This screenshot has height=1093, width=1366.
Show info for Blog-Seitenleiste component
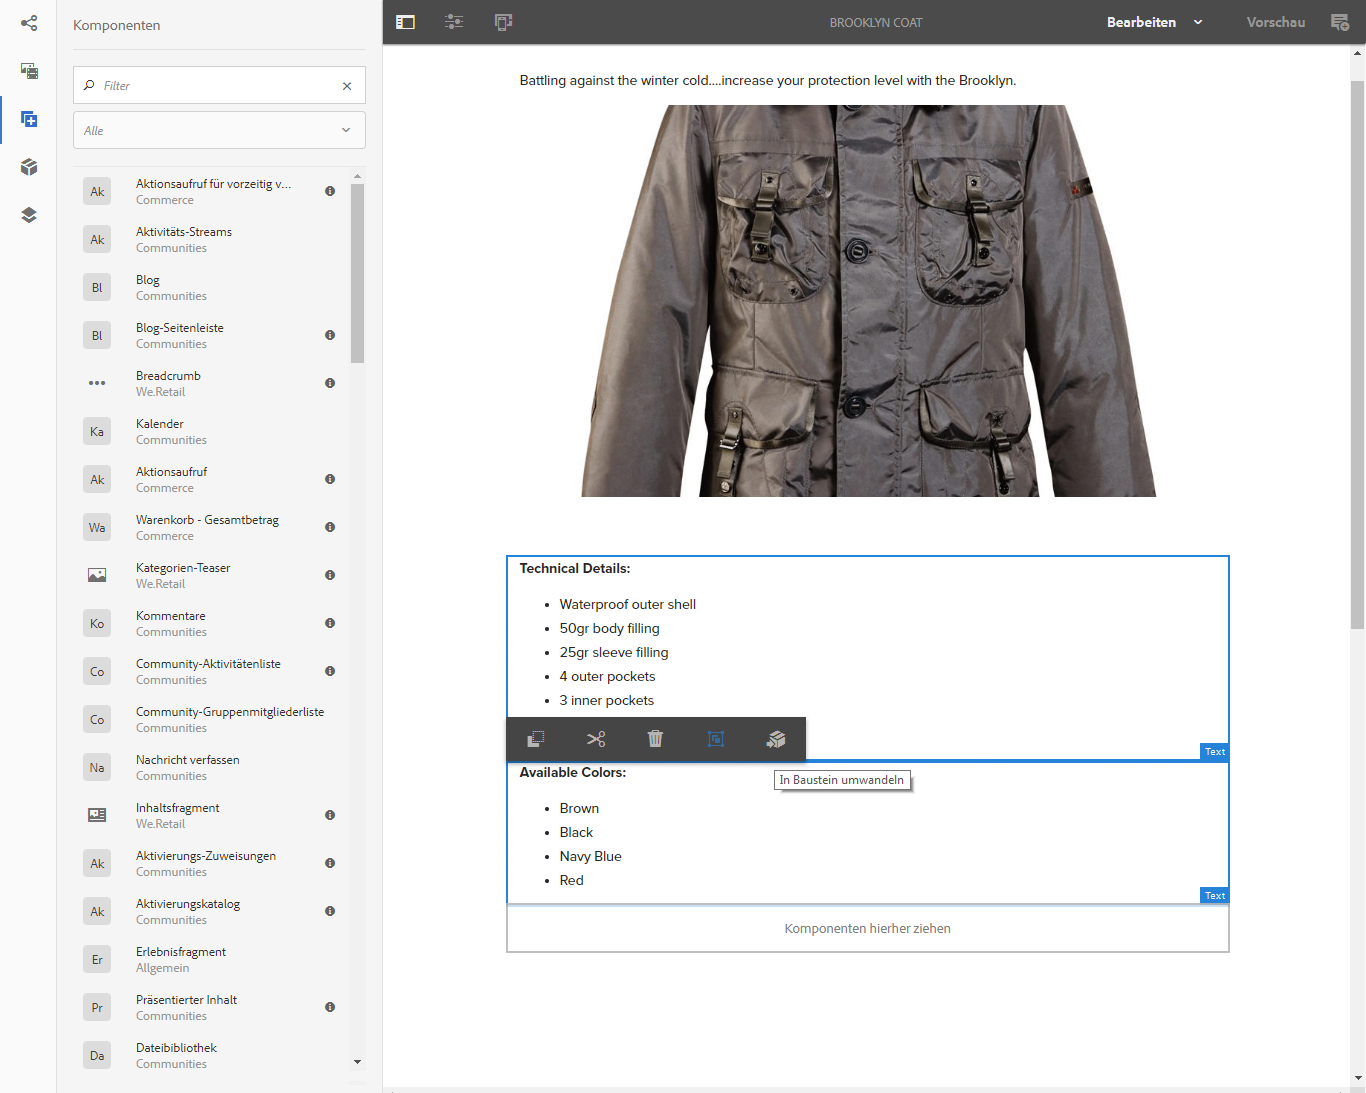330,335
